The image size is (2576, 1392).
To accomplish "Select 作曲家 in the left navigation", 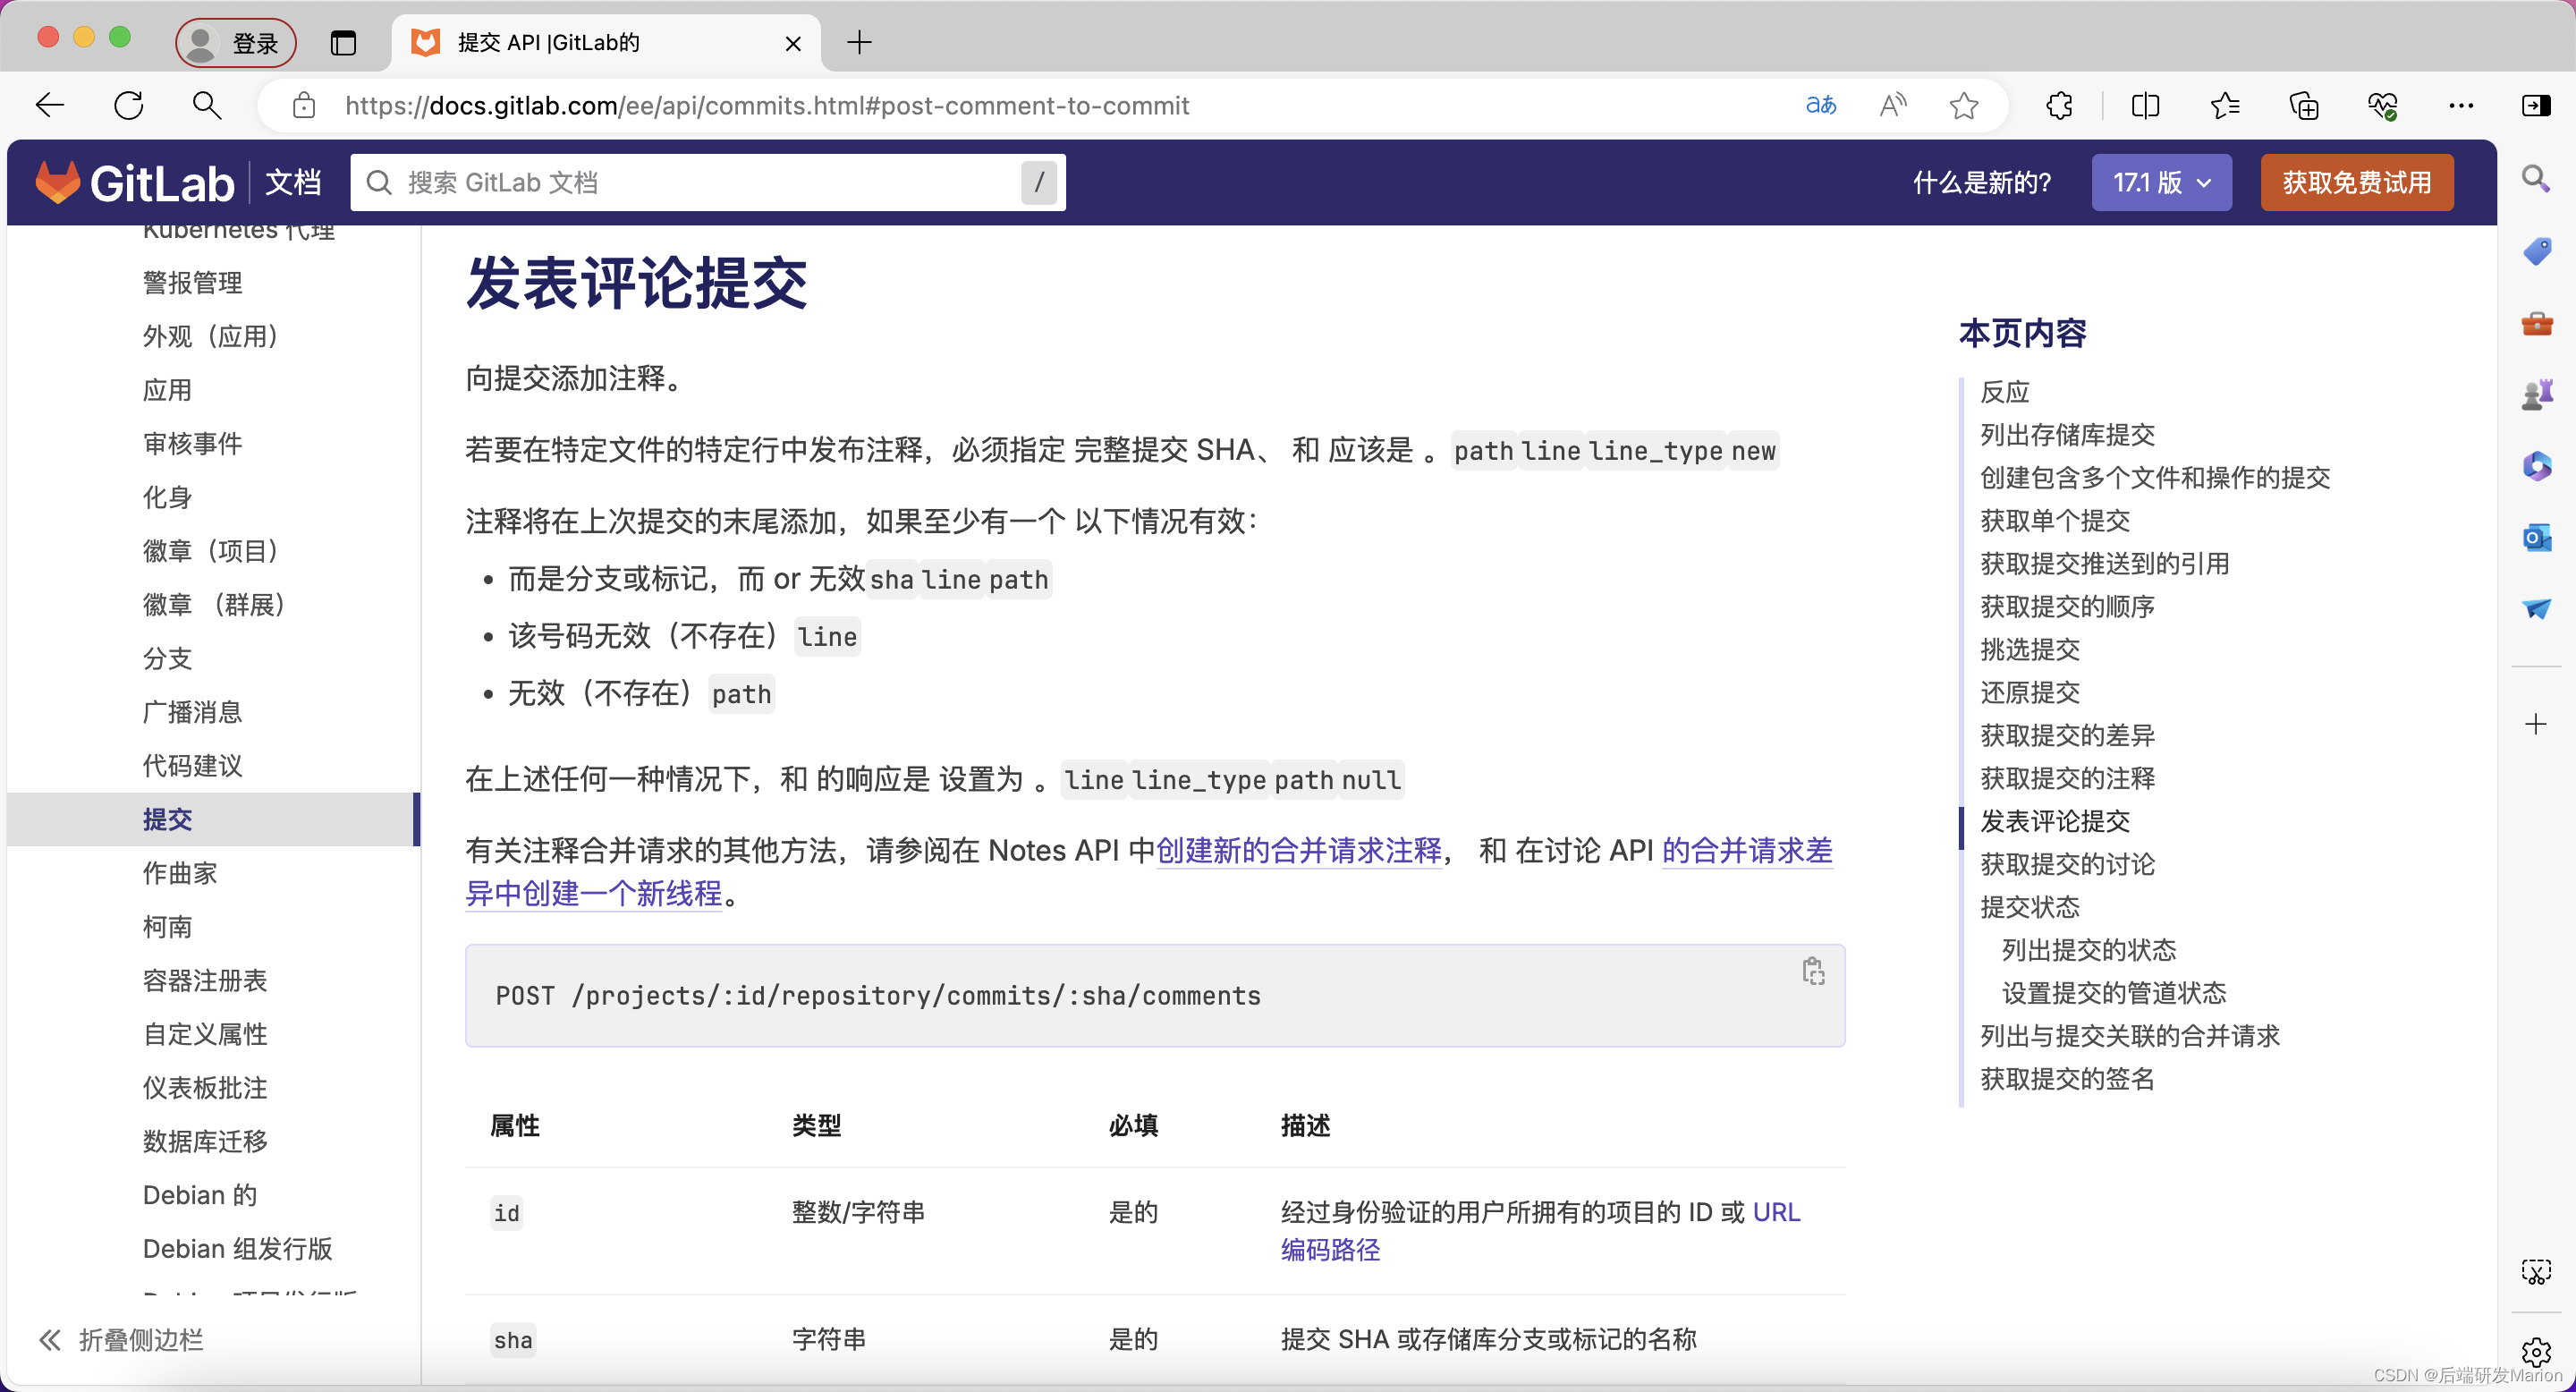I will 180,873.
